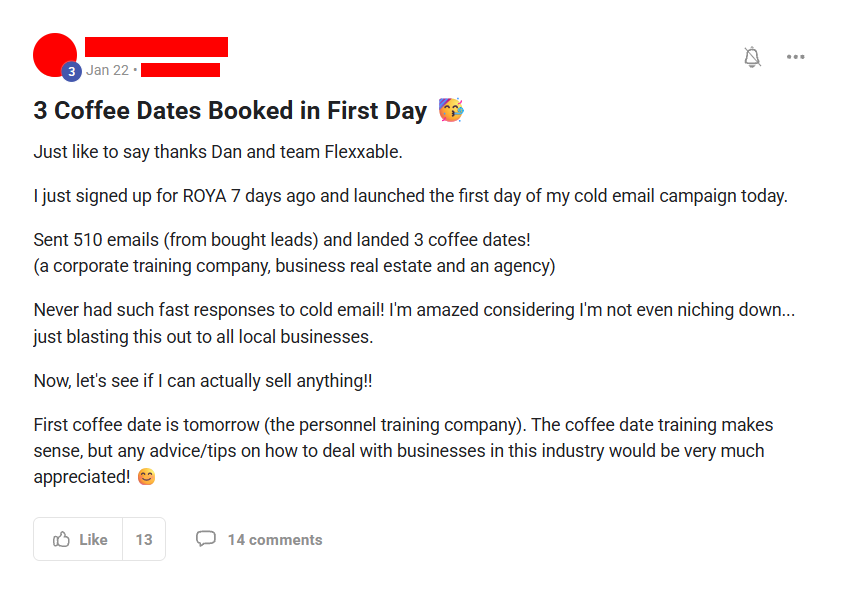Open the redacted author name link
This screenshot has height=594, width=856.
pos(156,47)
